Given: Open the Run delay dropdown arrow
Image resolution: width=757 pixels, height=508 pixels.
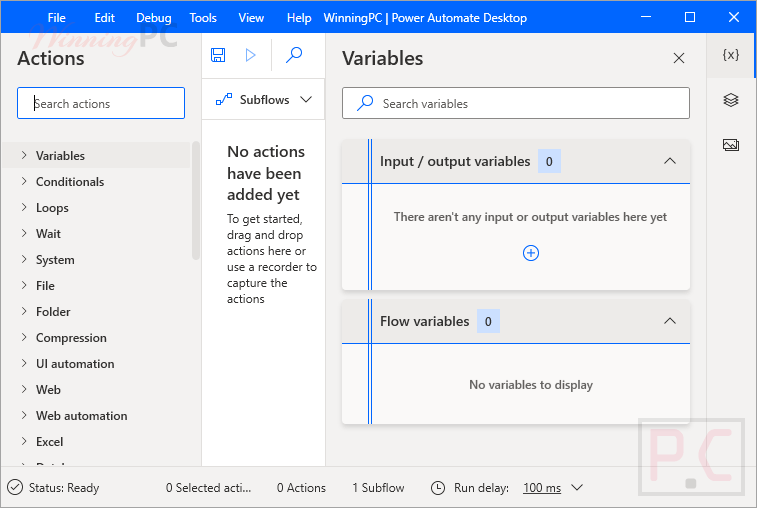Looking at the screenshot, I should 577,487.
